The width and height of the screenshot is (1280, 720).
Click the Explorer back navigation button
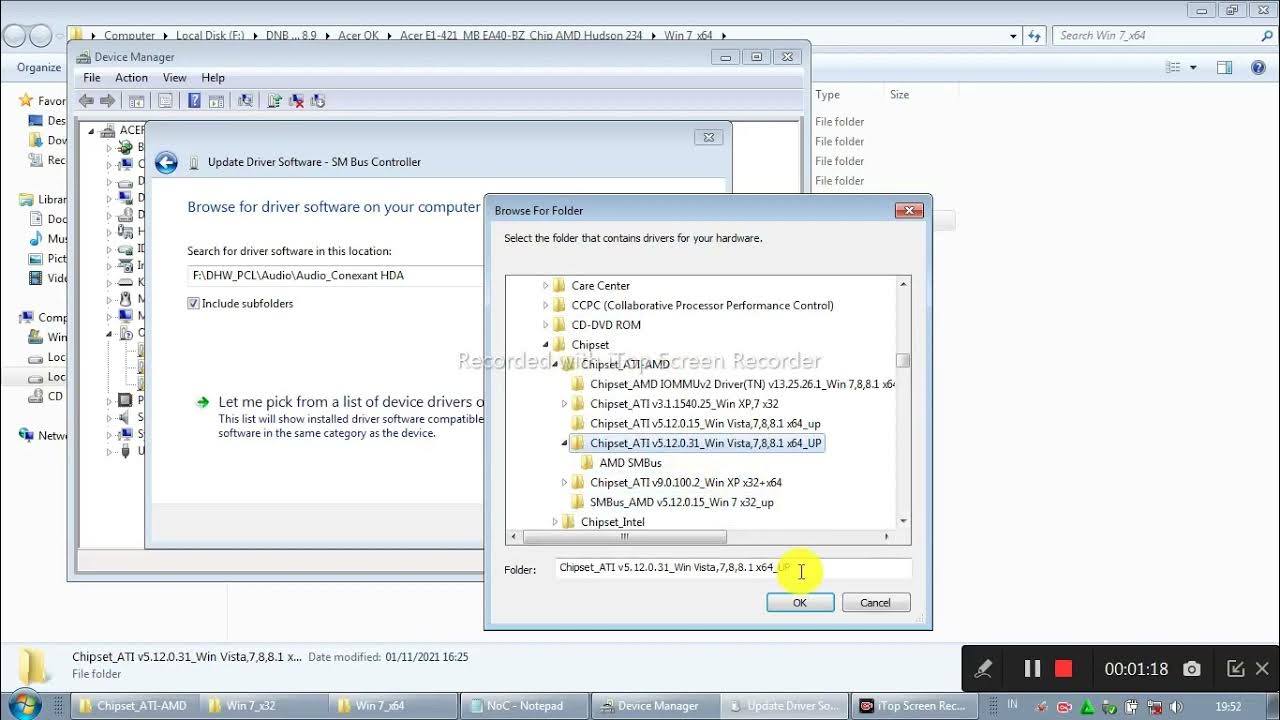point(14,36)
